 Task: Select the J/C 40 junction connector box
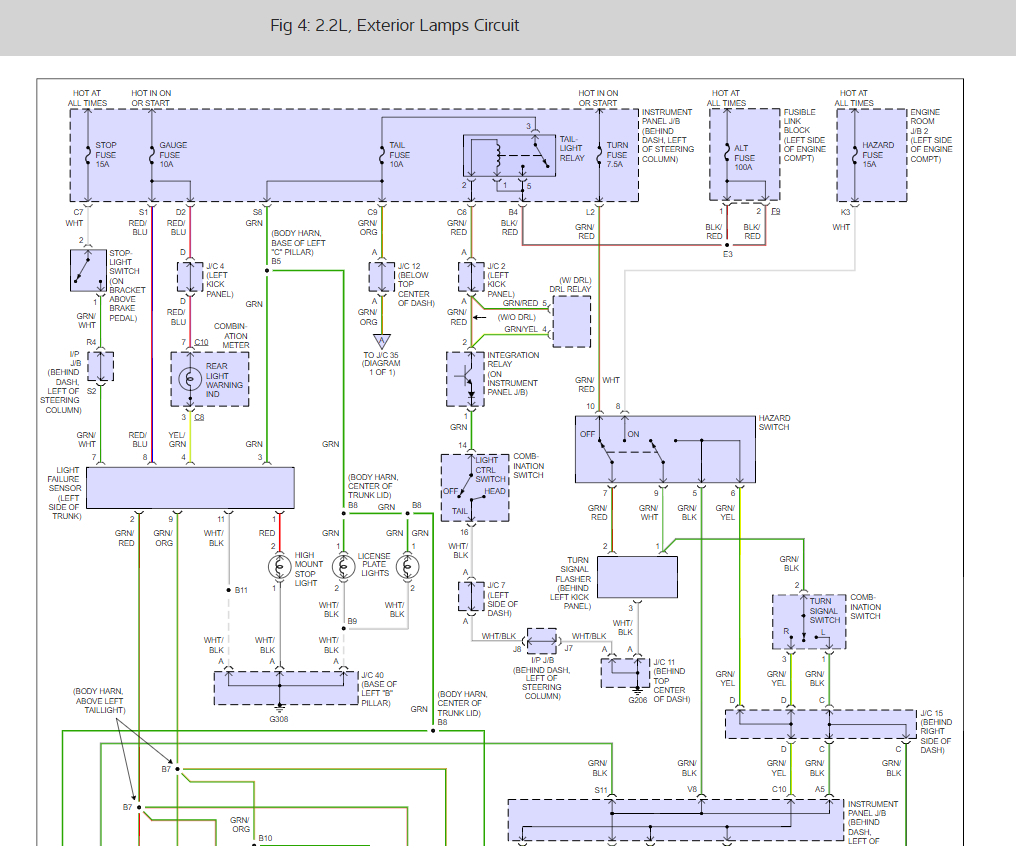pyautogui.click(x=286, y=688)
